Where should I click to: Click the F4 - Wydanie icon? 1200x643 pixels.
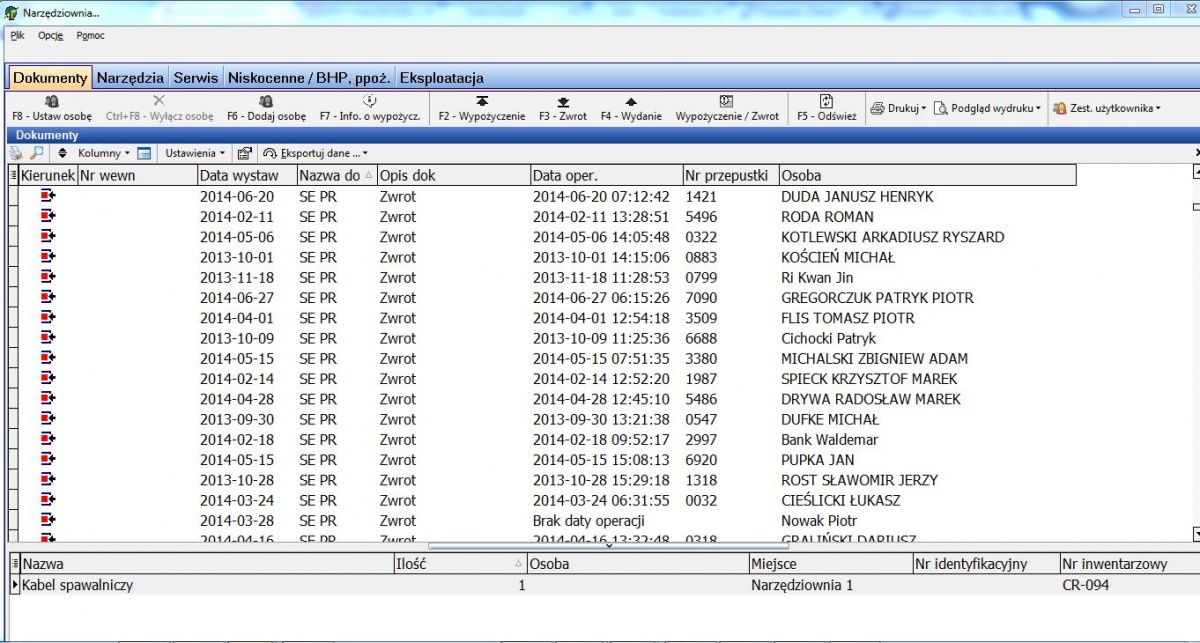coord(631,101)
